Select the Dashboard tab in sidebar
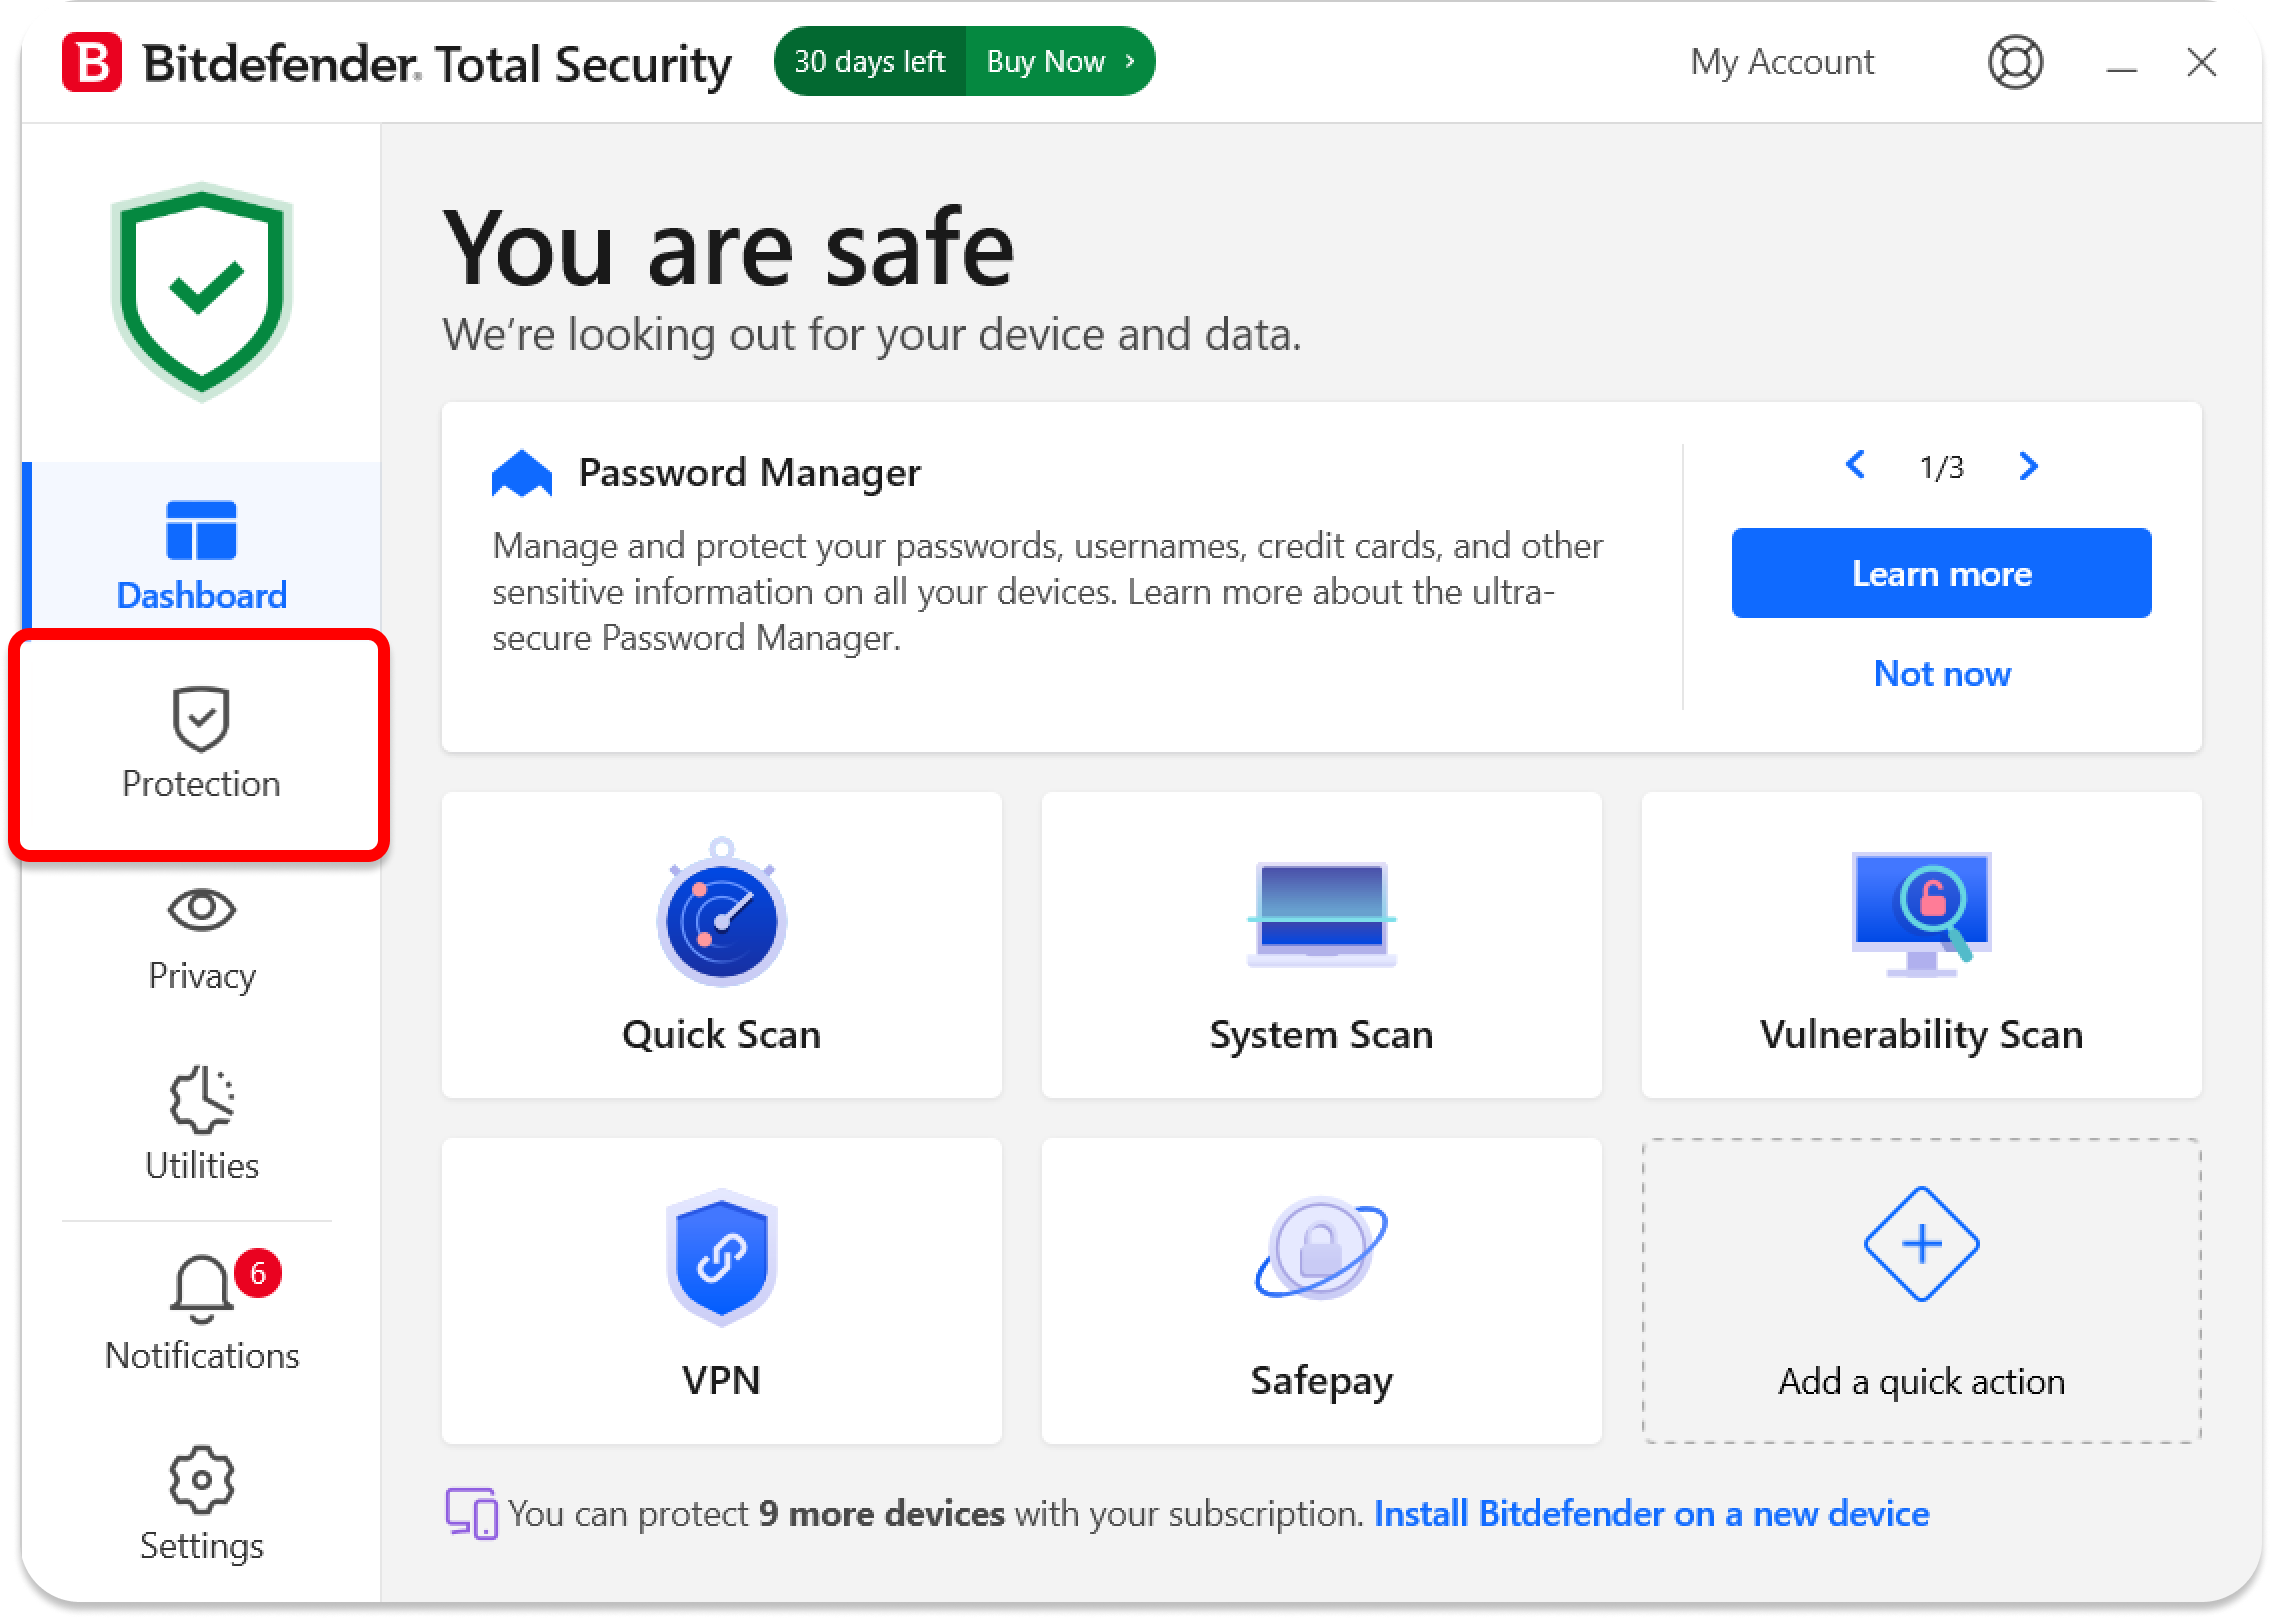 201,552
